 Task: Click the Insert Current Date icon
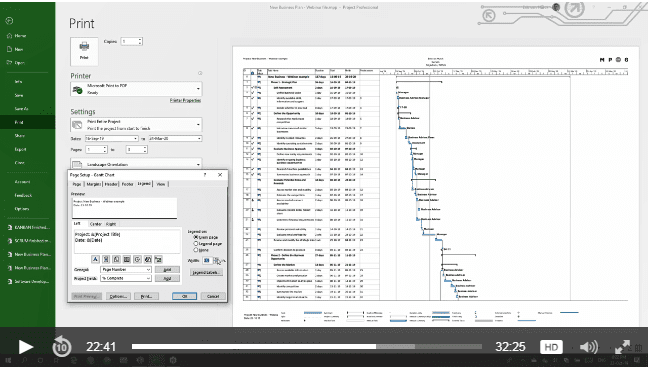(127, 259)
